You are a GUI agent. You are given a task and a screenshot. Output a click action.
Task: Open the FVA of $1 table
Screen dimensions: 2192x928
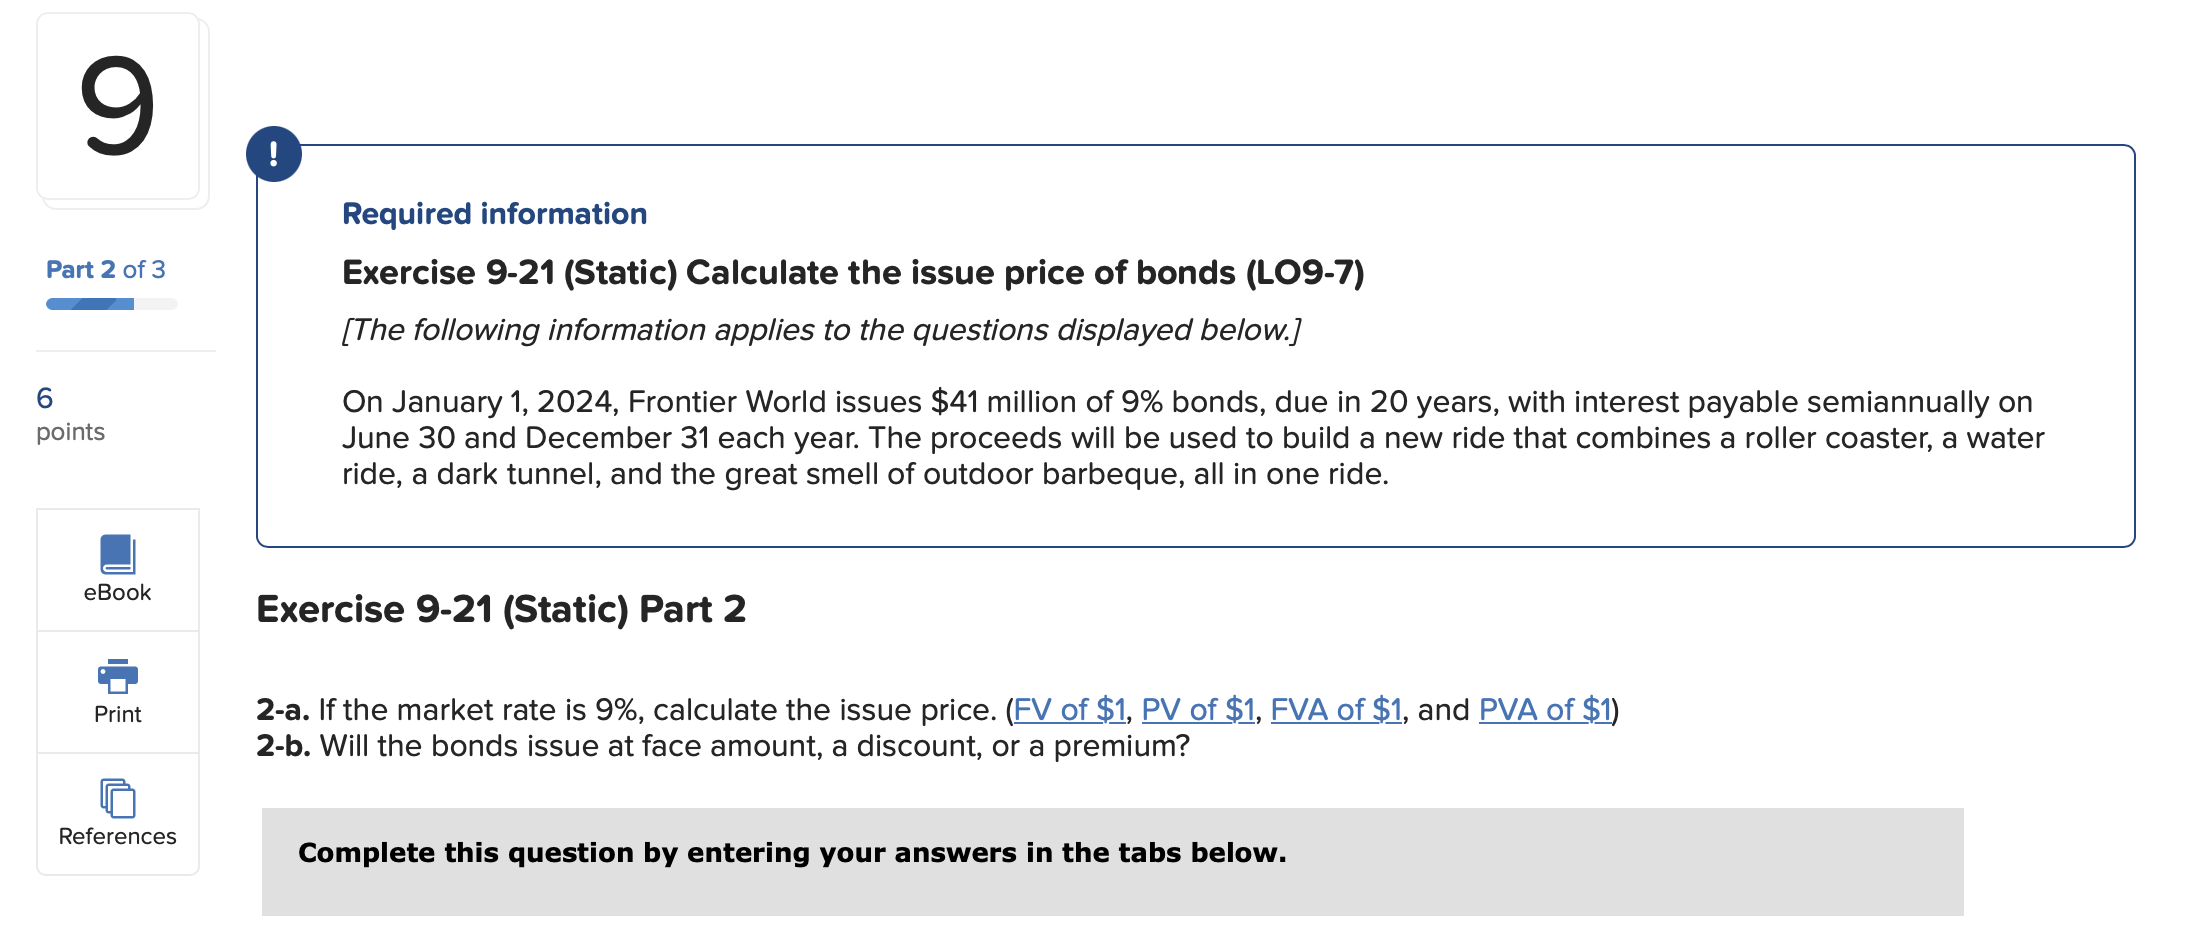pyautogui.click(x=1337, y=710)
